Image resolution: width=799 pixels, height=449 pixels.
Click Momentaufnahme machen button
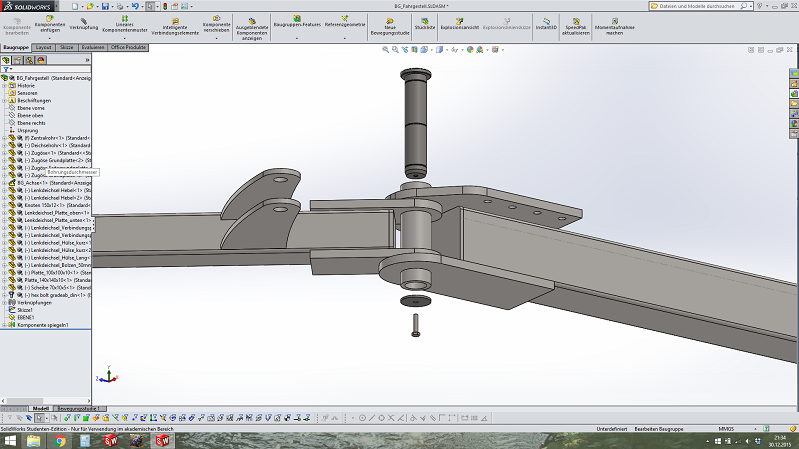click(615, 19)
